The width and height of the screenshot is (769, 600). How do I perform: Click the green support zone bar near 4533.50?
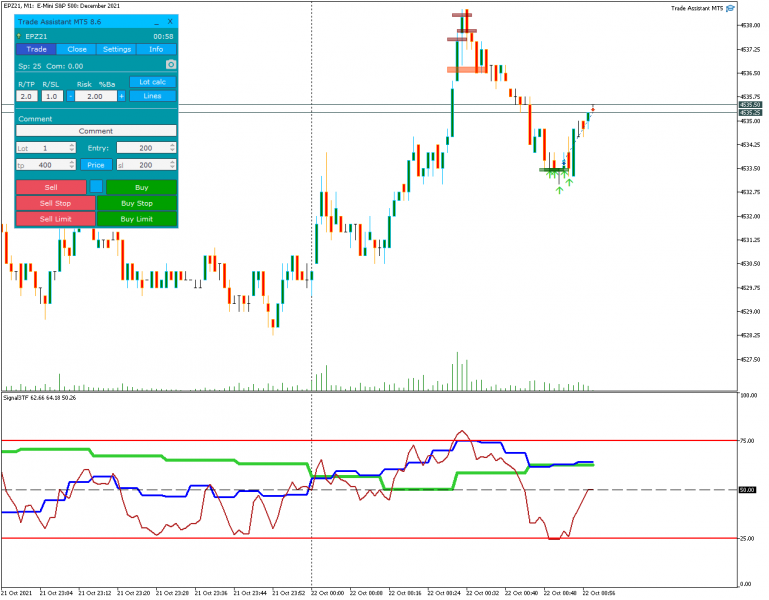pyautogui.click(x=553, y=170)
